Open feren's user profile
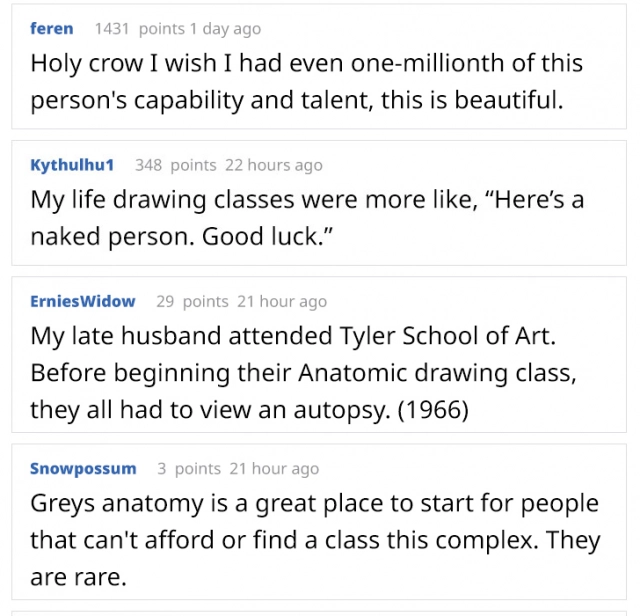 (x=51, y=28)
